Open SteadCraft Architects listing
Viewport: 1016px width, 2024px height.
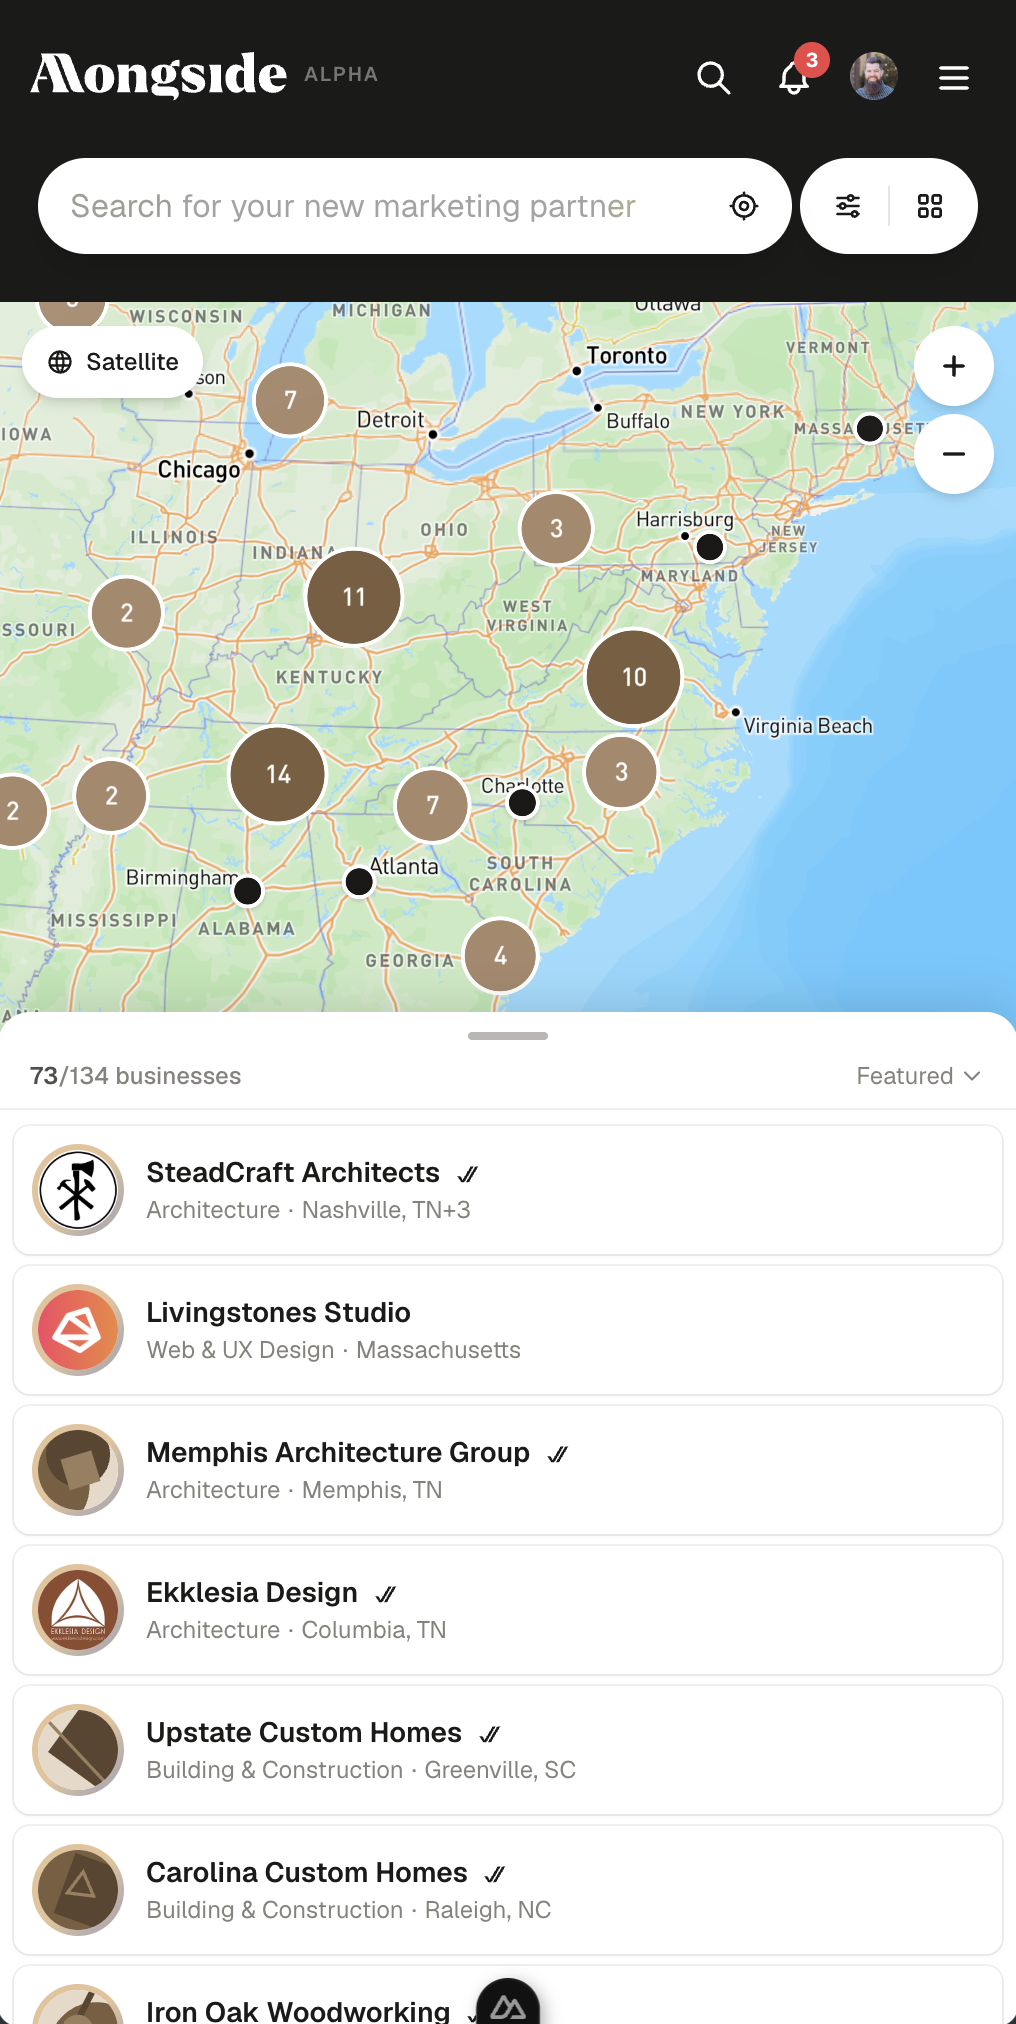(508, 1190)
